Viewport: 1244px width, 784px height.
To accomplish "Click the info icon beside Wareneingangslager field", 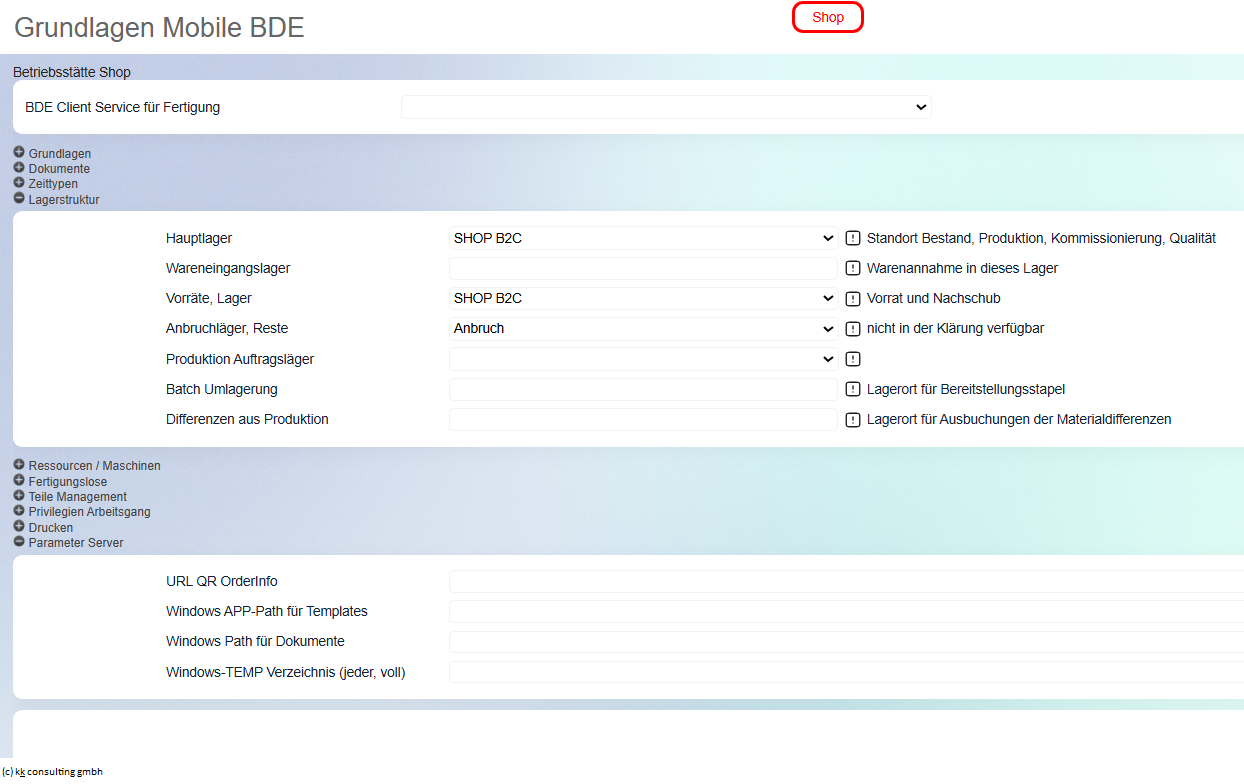I will coord(853,268).
